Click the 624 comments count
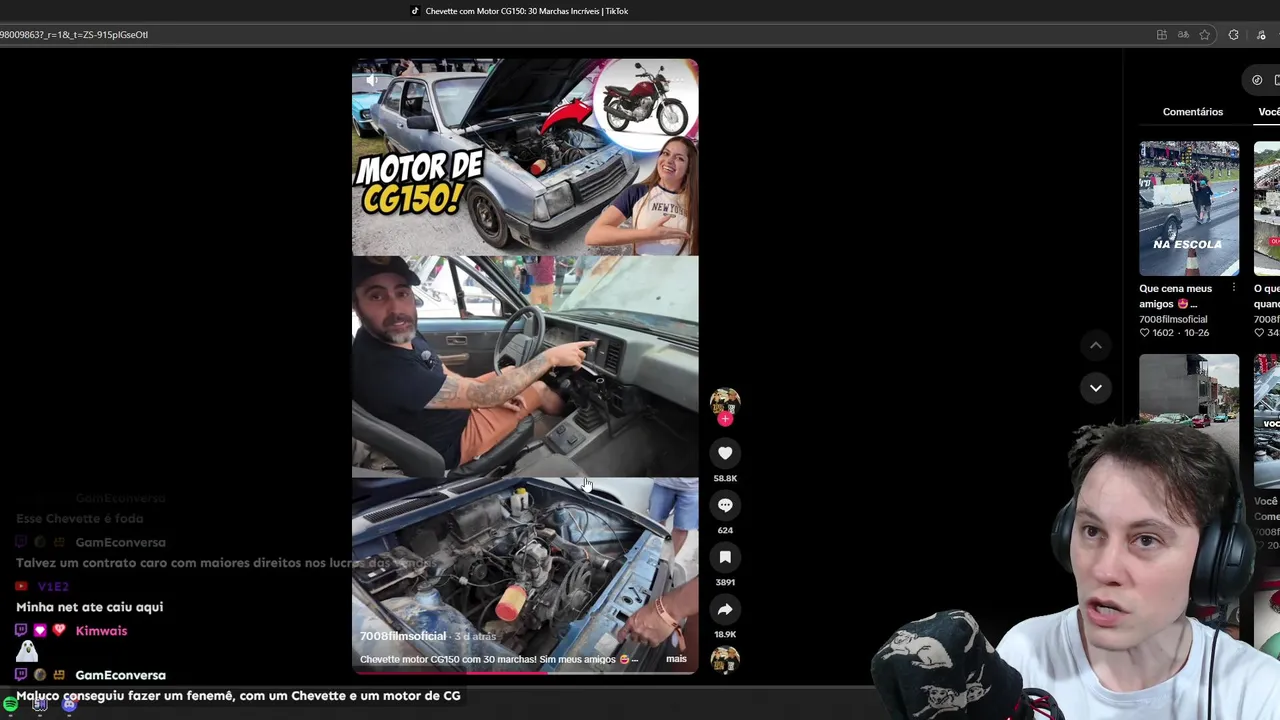The width and height of the screenshot is (1280, 720). 725,530
